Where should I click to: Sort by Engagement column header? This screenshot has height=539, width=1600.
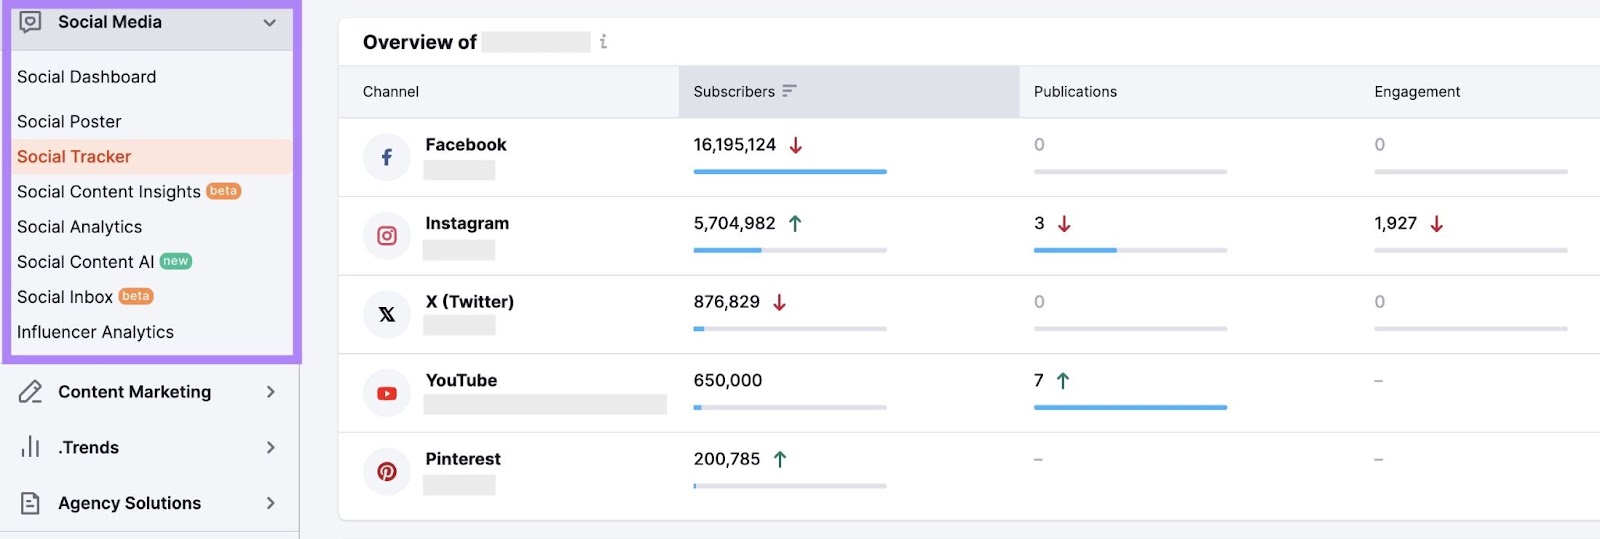click(x=1417, y=92)
